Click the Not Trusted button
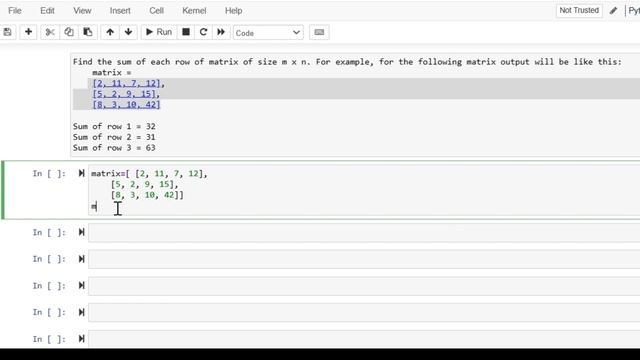The image size is (640, 360). [579, 11]
